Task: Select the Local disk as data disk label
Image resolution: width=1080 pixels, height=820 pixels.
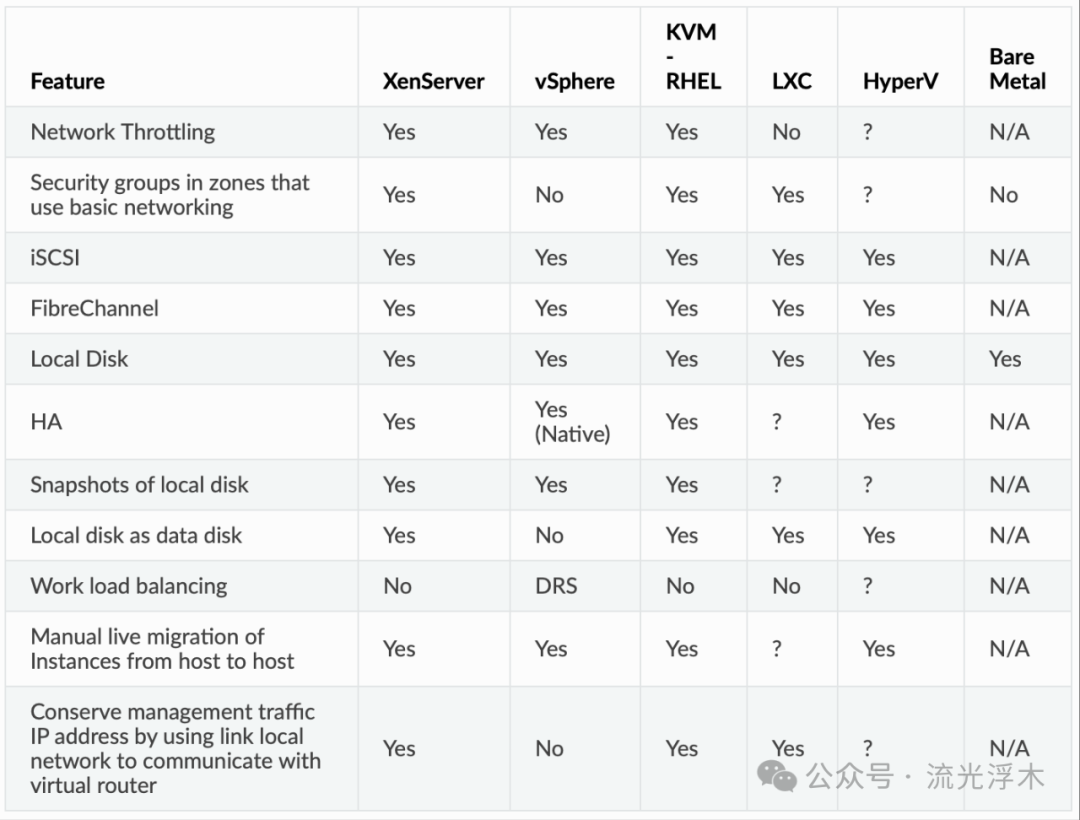Action: (x=136, y=536)
